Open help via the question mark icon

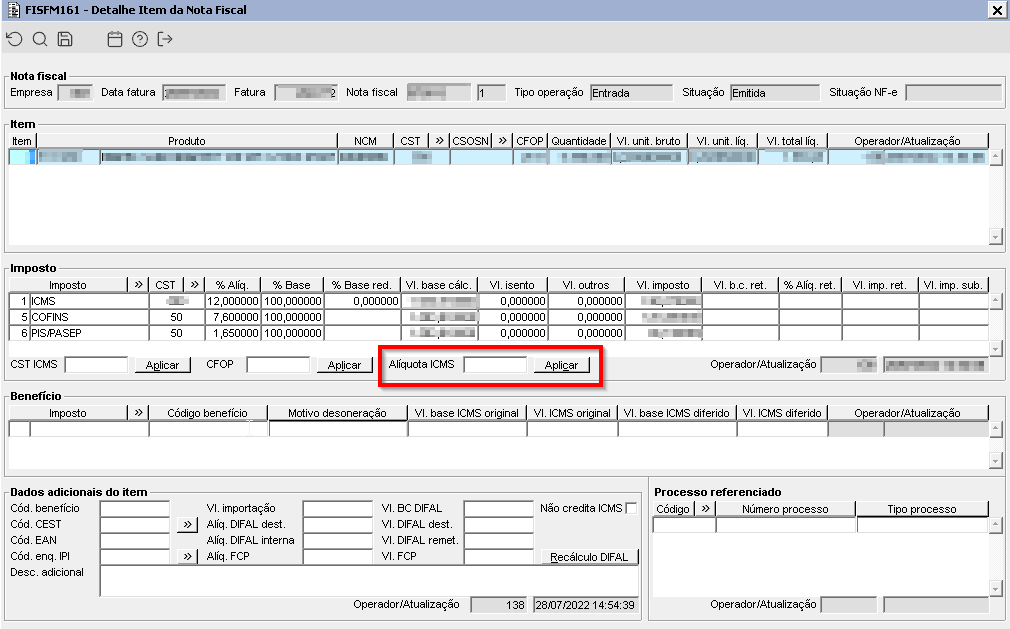pos(140,39)
